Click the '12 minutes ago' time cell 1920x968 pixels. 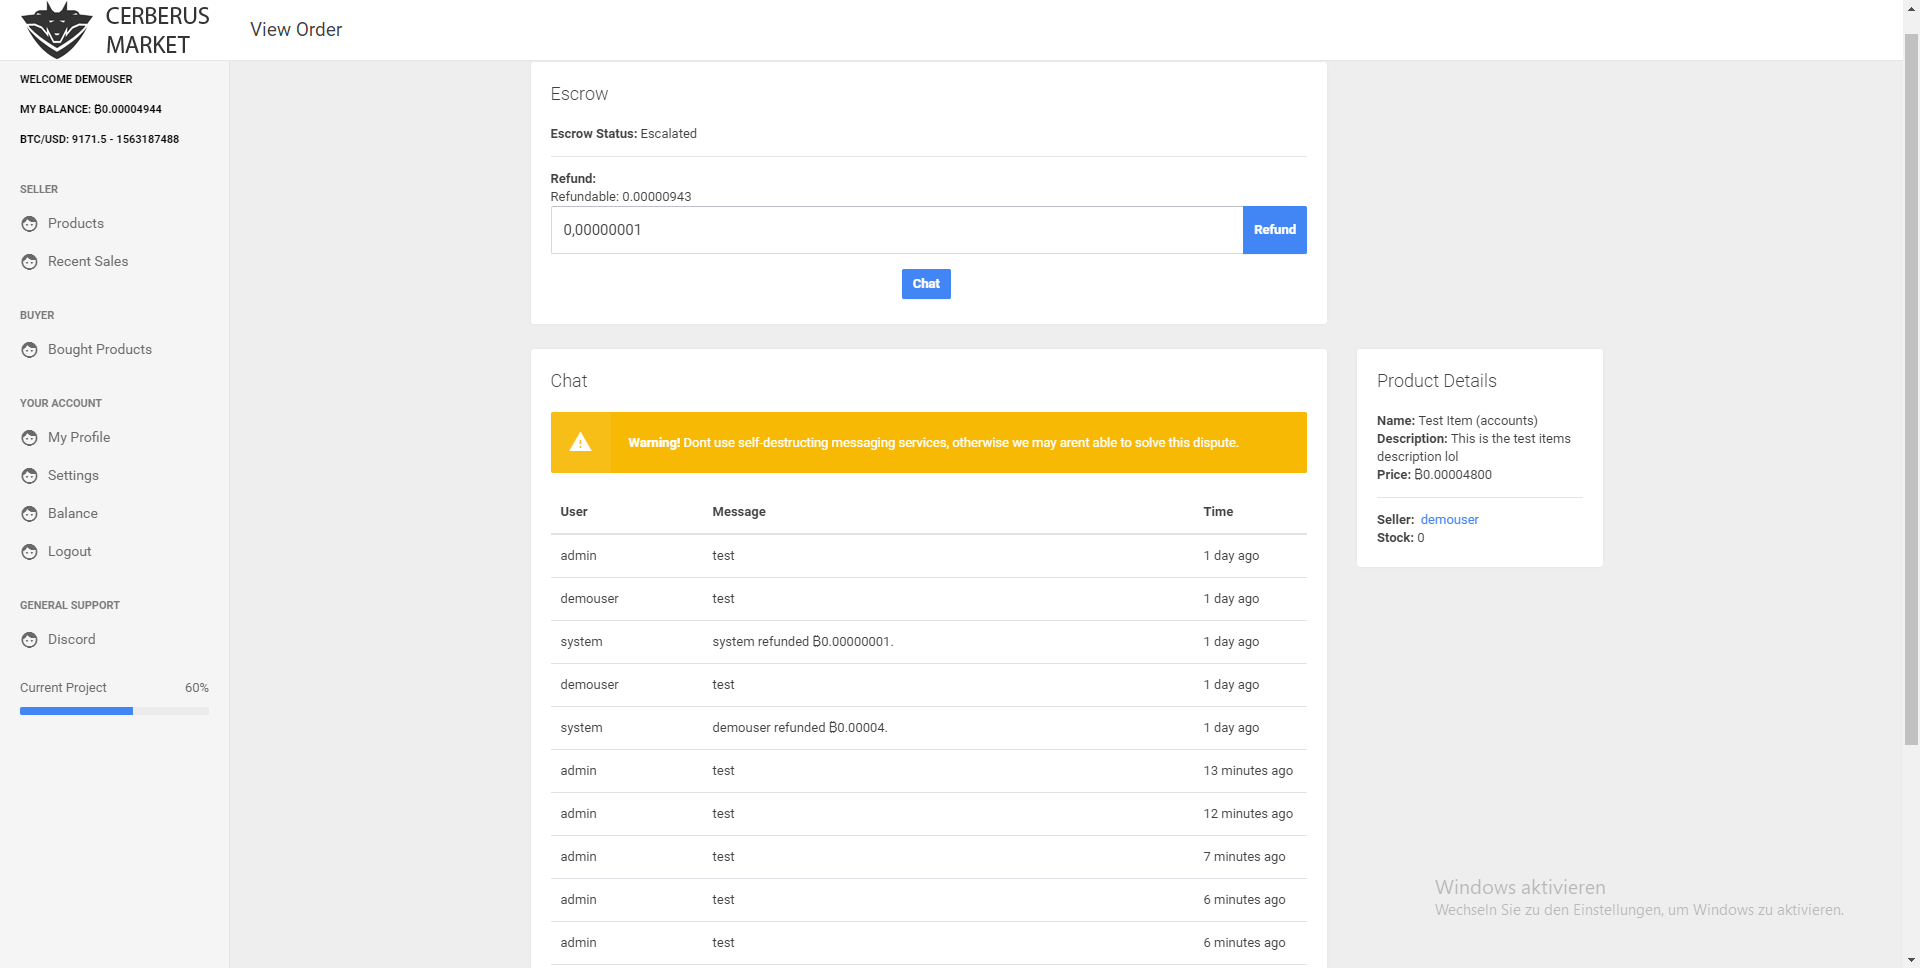coord(1248,814)
